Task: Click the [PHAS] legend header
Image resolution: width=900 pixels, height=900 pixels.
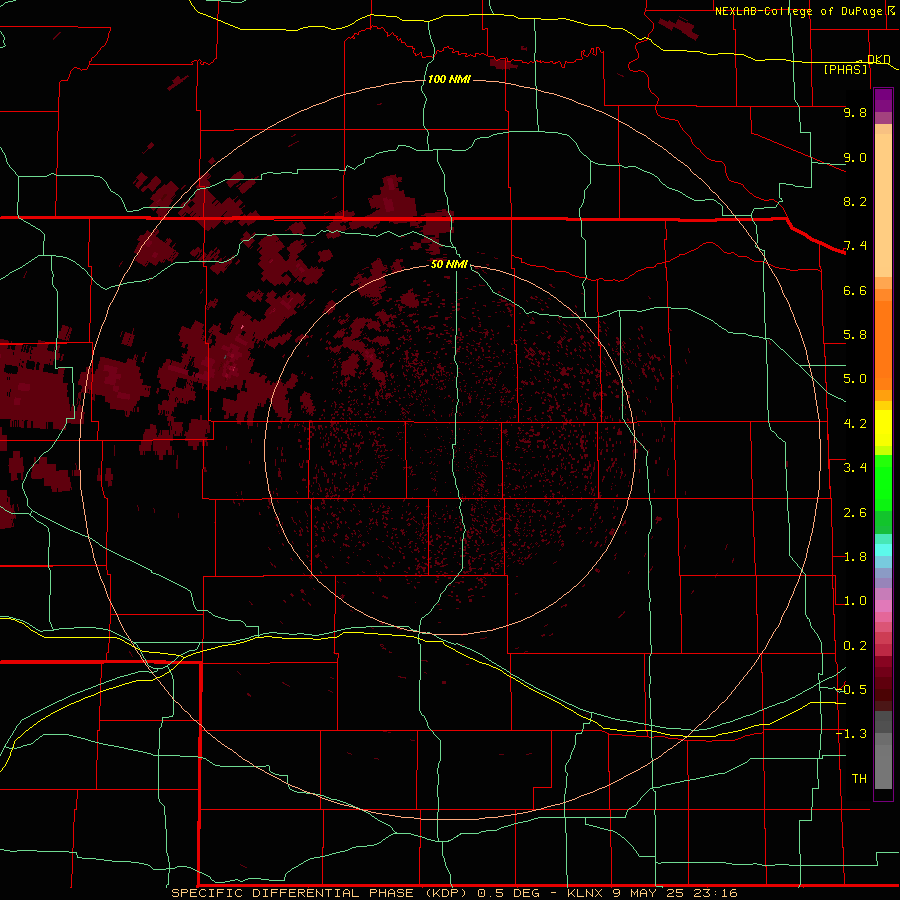Action: (x=845, y=69)
